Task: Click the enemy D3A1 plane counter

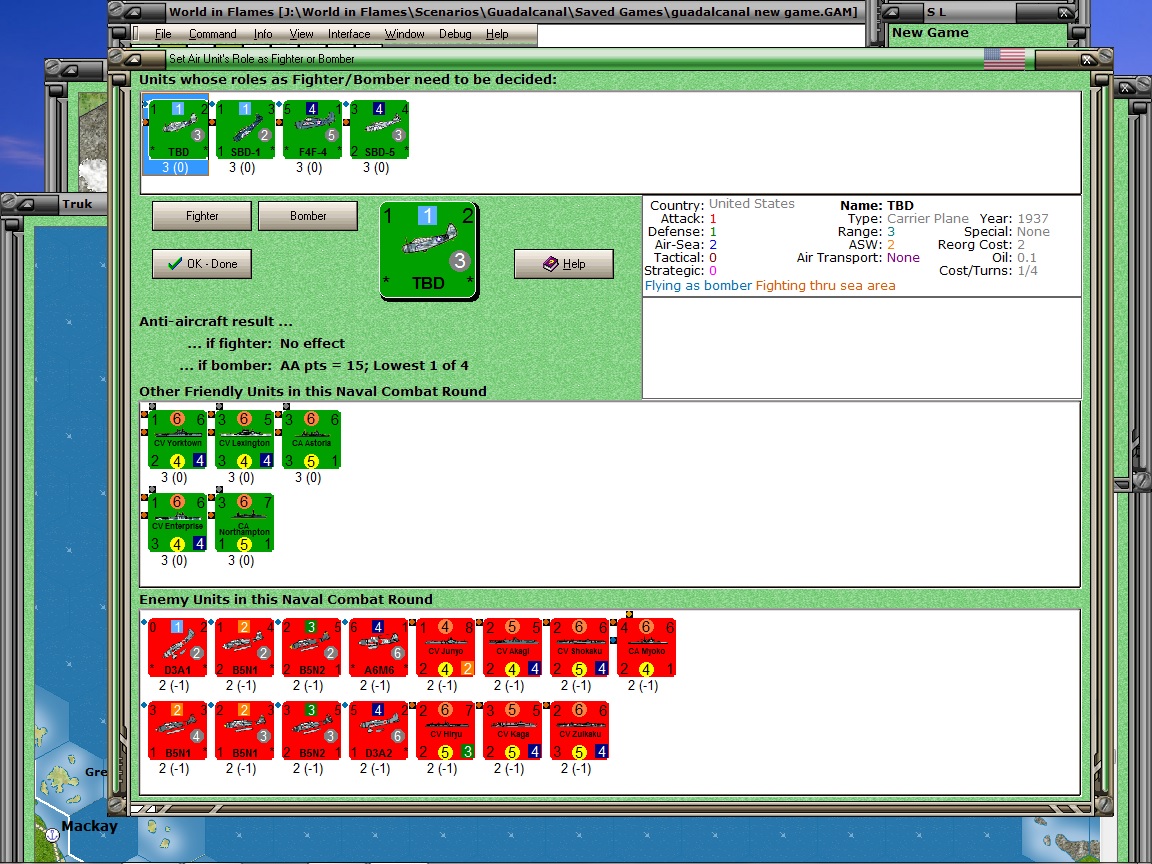Action: click(178, 647)
